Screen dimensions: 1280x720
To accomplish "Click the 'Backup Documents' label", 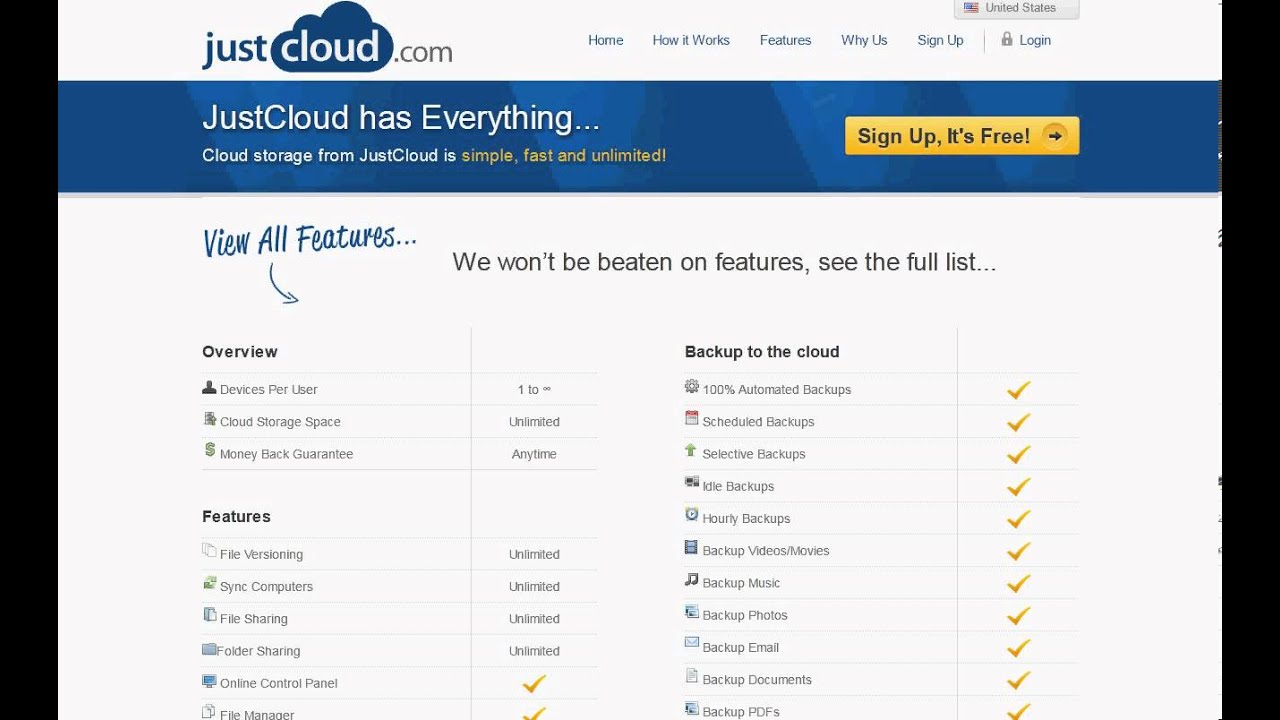I will pos(756,680).
